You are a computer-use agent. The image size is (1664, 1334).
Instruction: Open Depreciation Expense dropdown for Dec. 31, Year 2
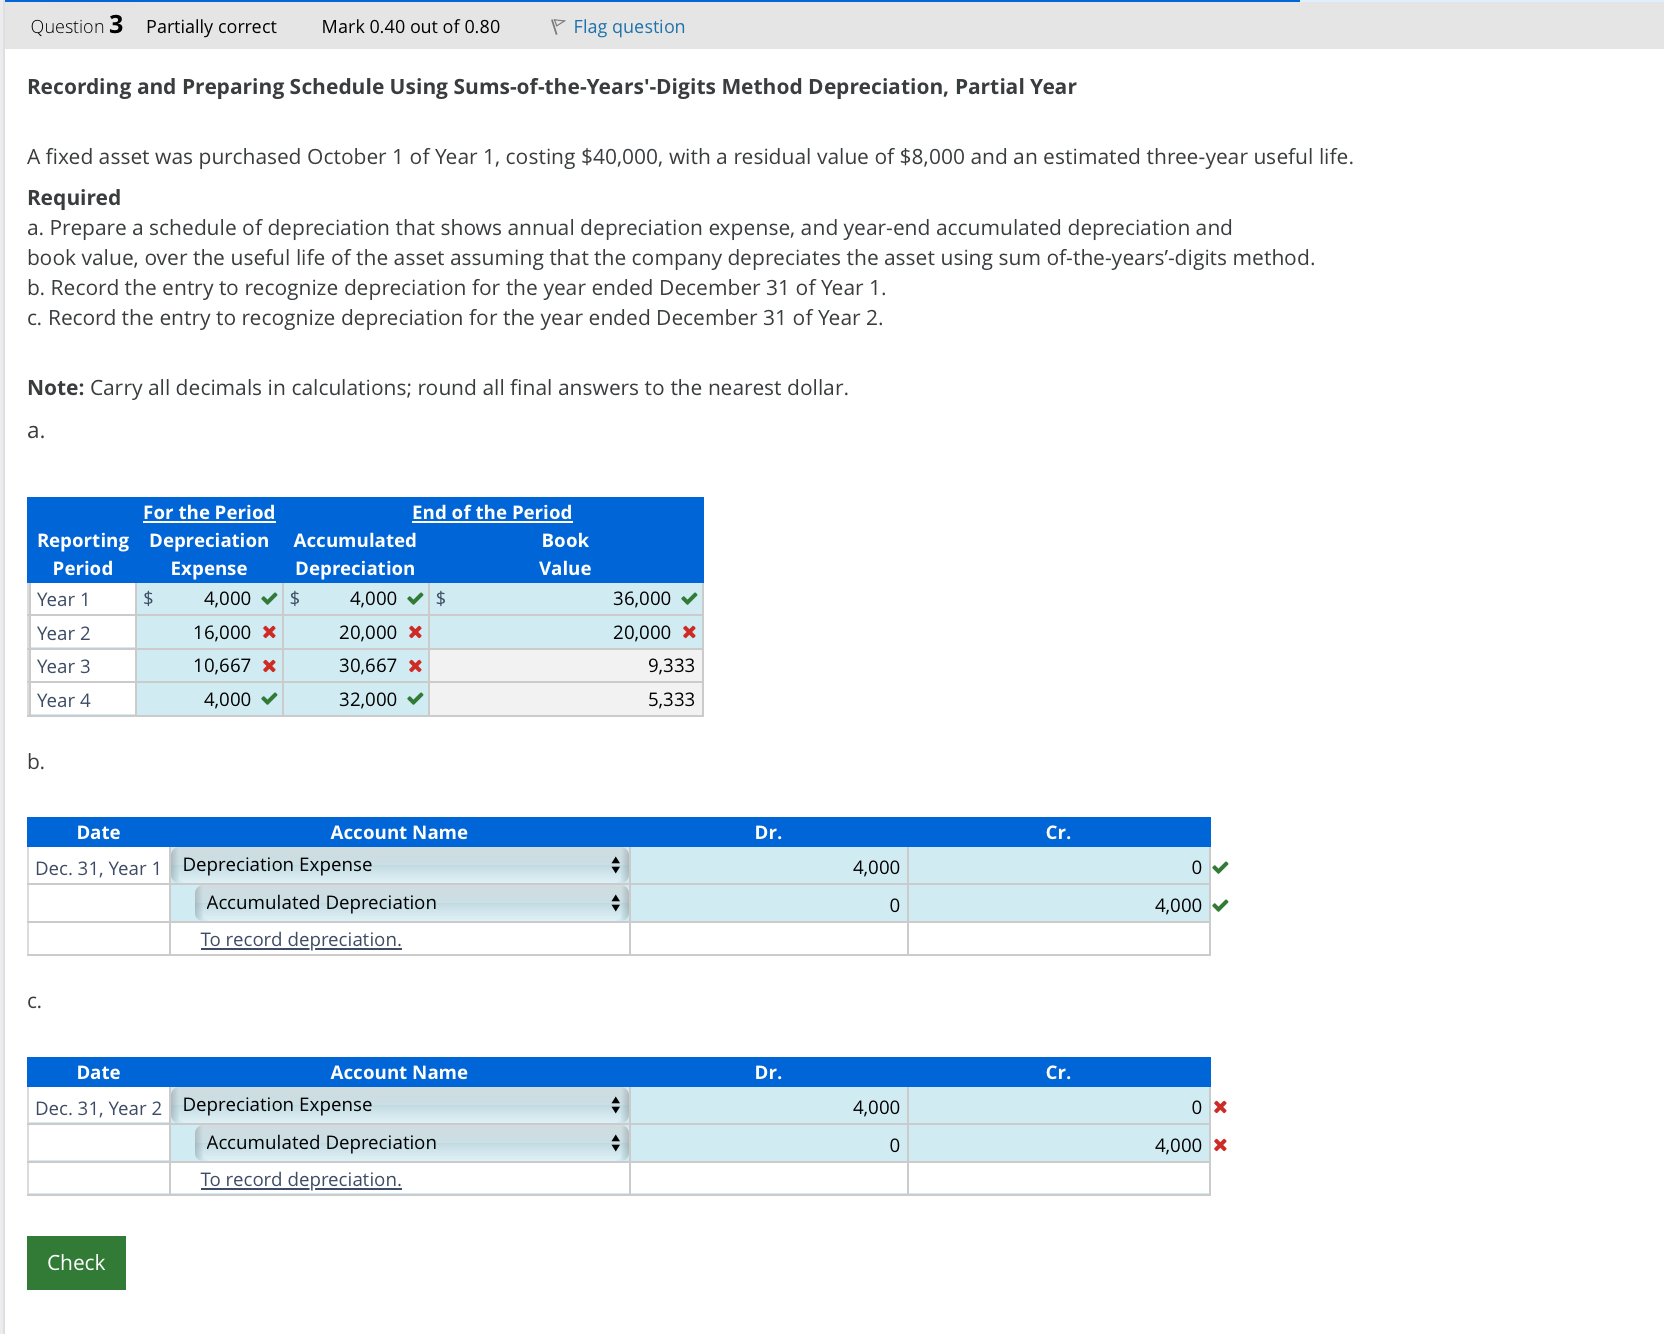click(x=400, y=1105)
